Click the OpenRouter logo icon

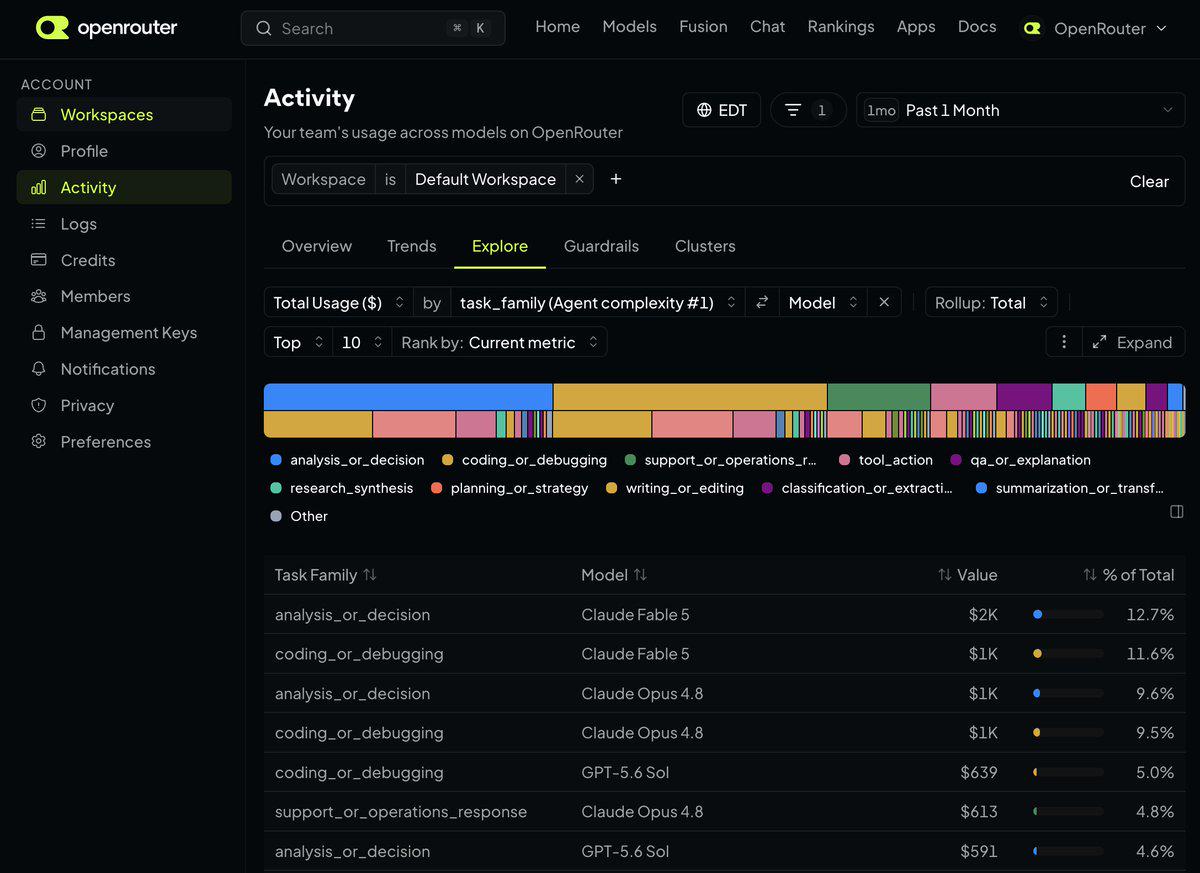pyautogui.click(x=52, y=28)
